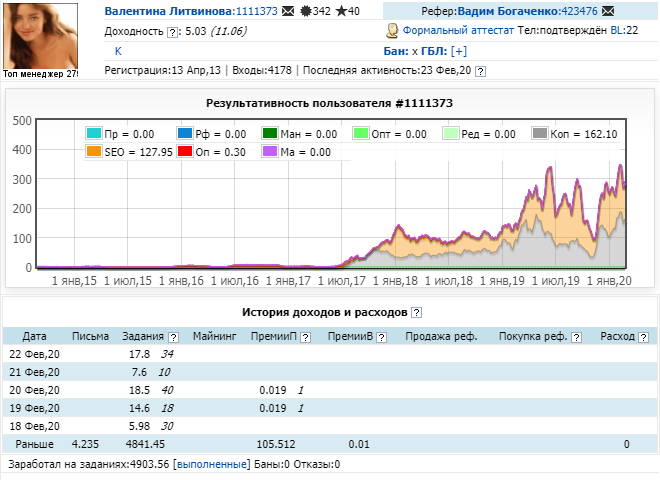Open referrer link Вадим Богаченко:423476
The height and width of the screenshot is (480, 660).
tap(527, 11)
